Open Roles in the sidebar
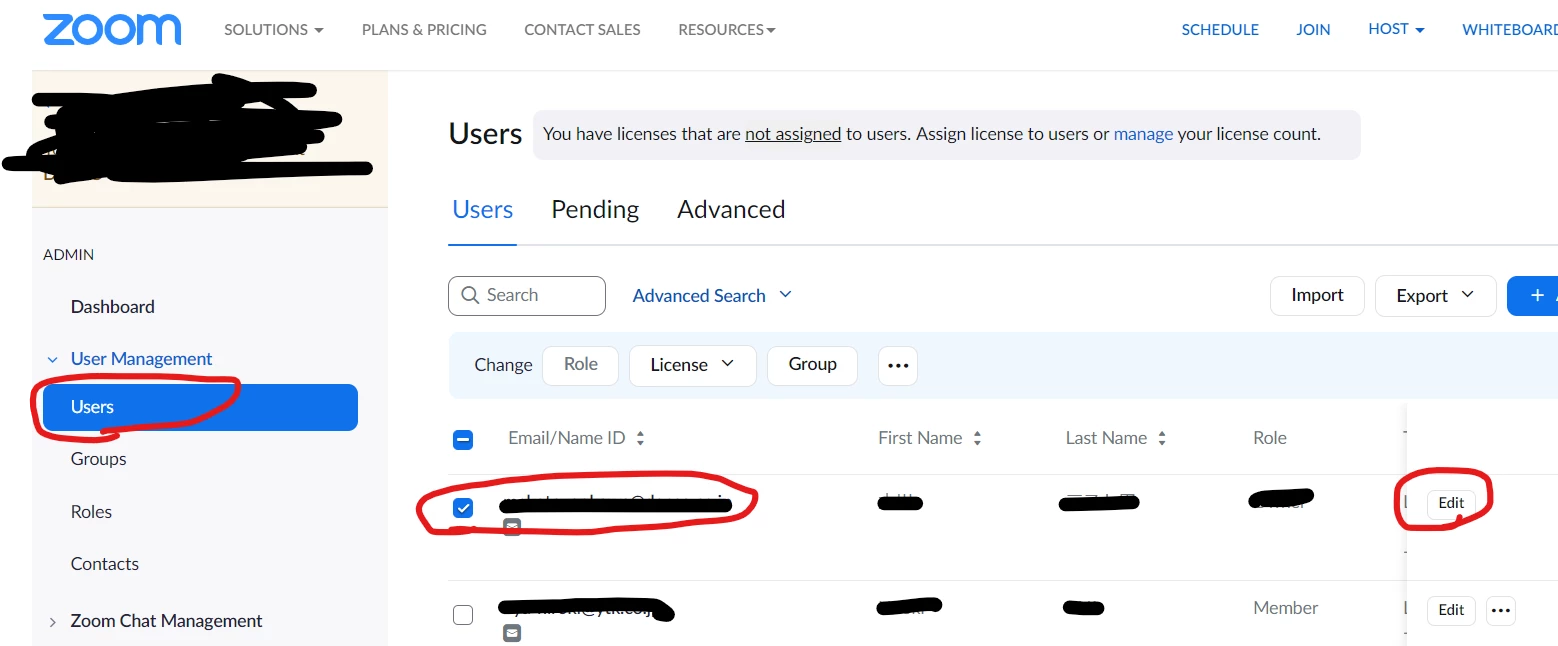This screenshot has height=646, width=1558. point(91,512)
